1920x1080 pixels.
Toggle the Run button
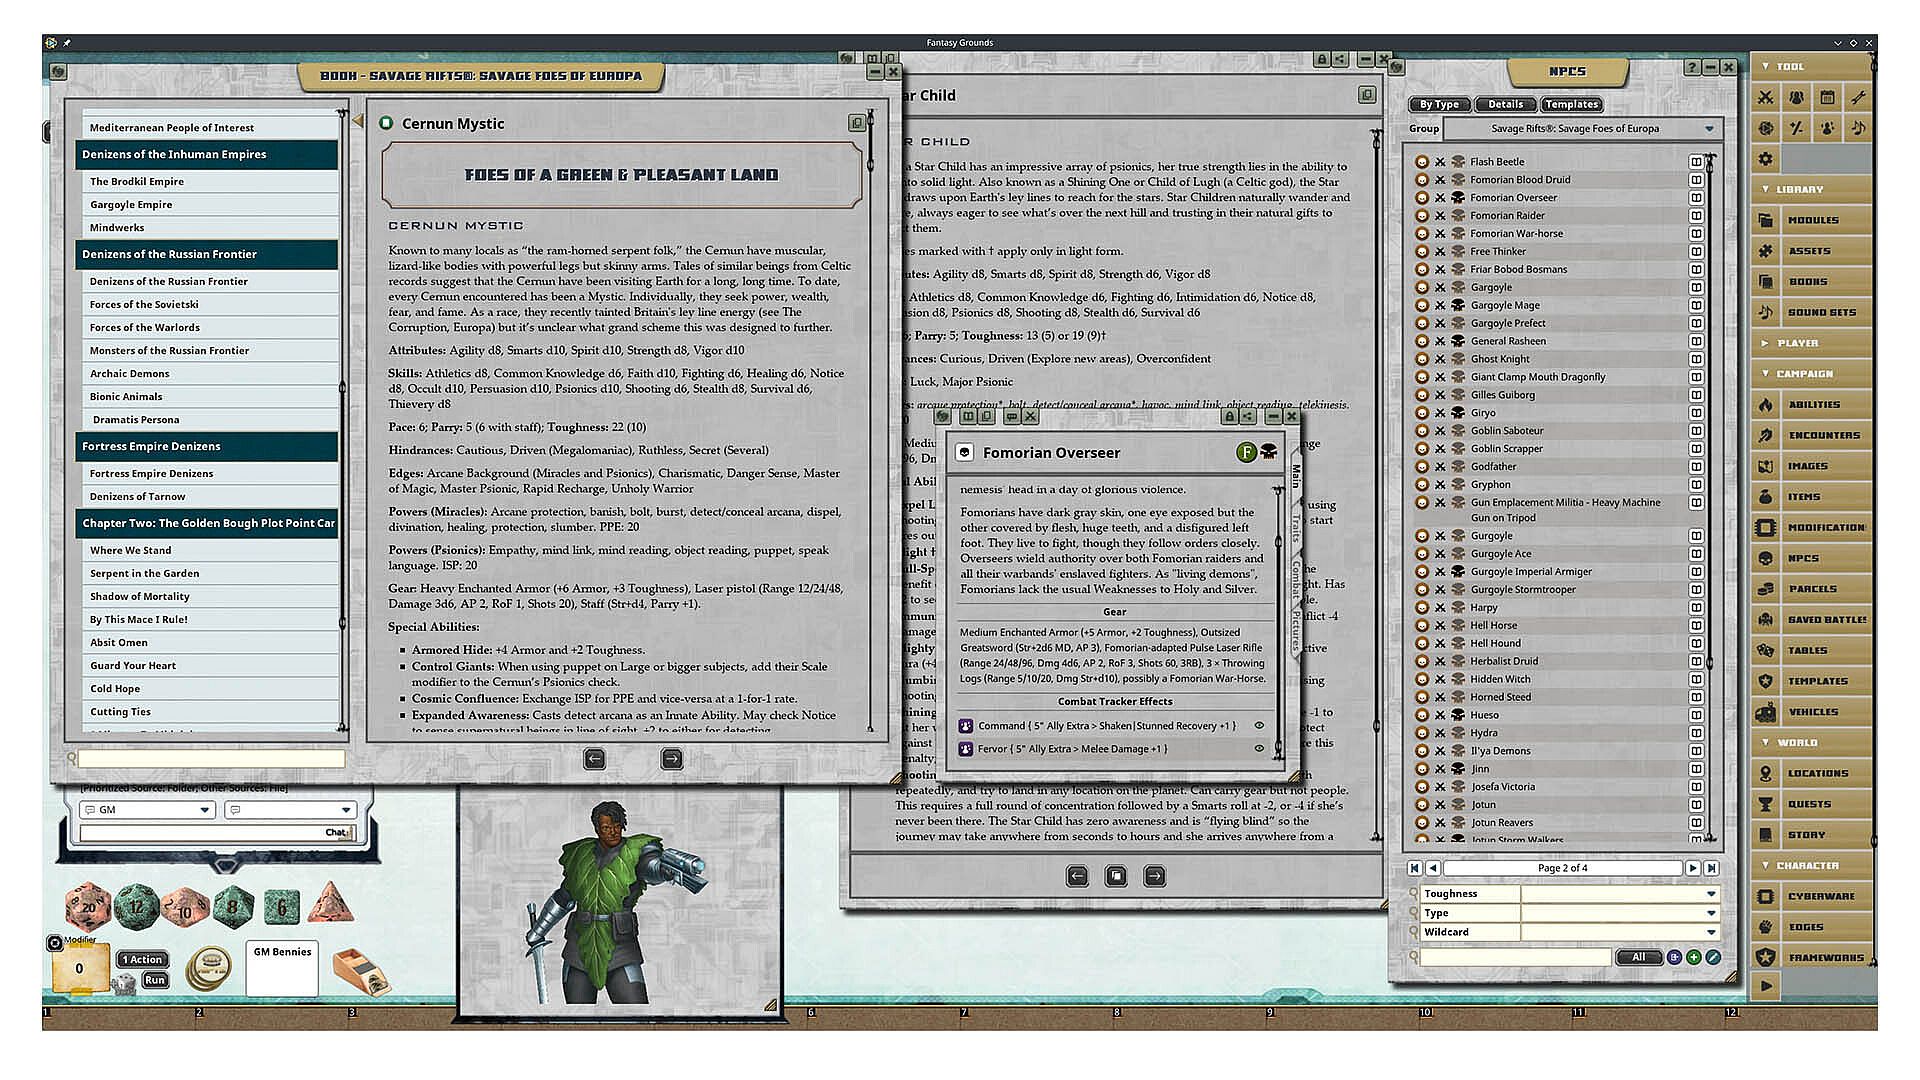click(x=155, y=980)
